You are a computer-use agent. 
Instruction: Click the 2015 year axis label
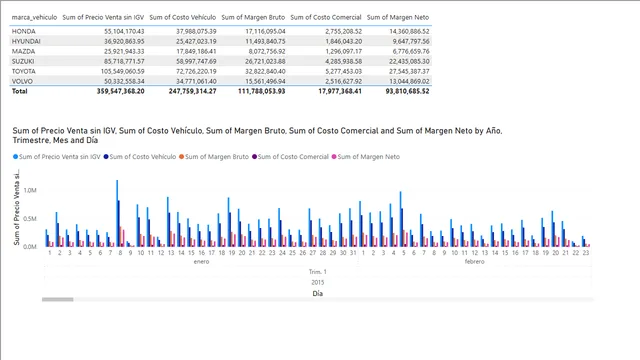(x=318, y=282)
